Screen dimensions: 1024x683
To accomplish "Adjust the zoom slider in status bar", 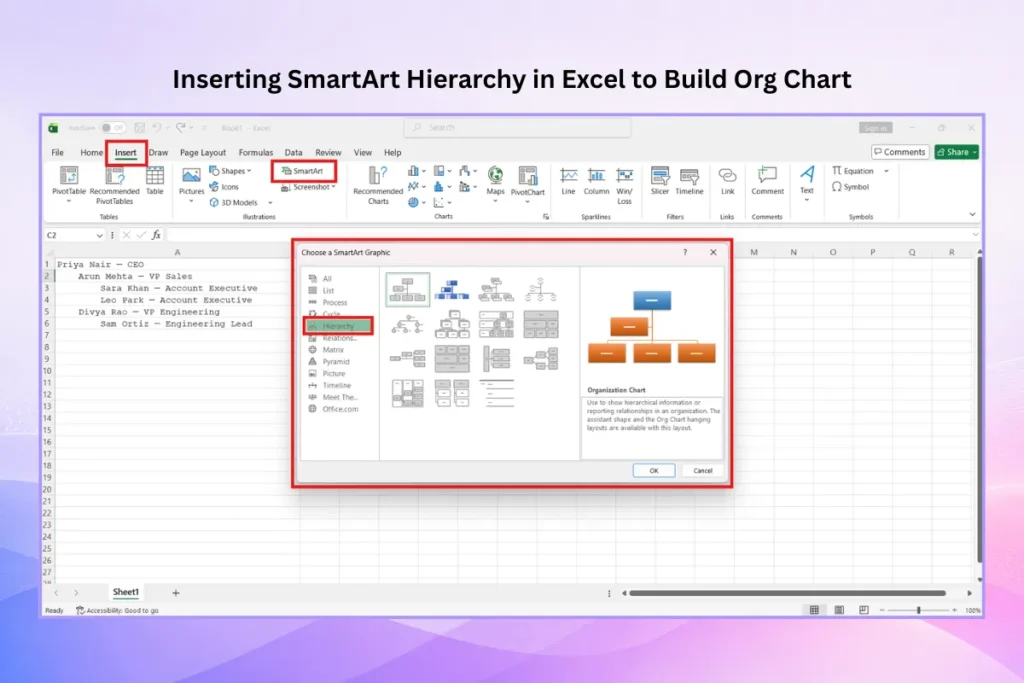I will [918, 610].
